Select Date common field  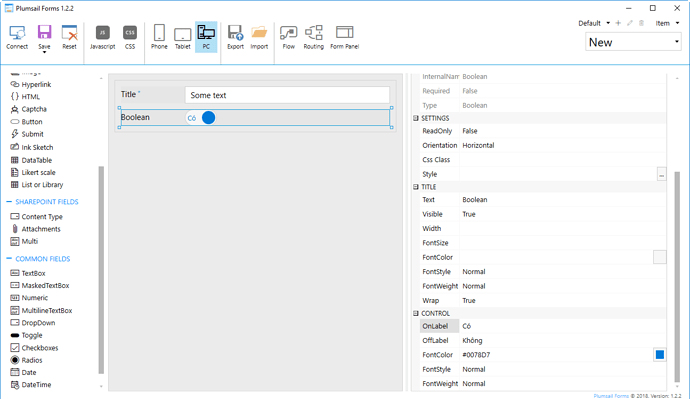(23, 372)
